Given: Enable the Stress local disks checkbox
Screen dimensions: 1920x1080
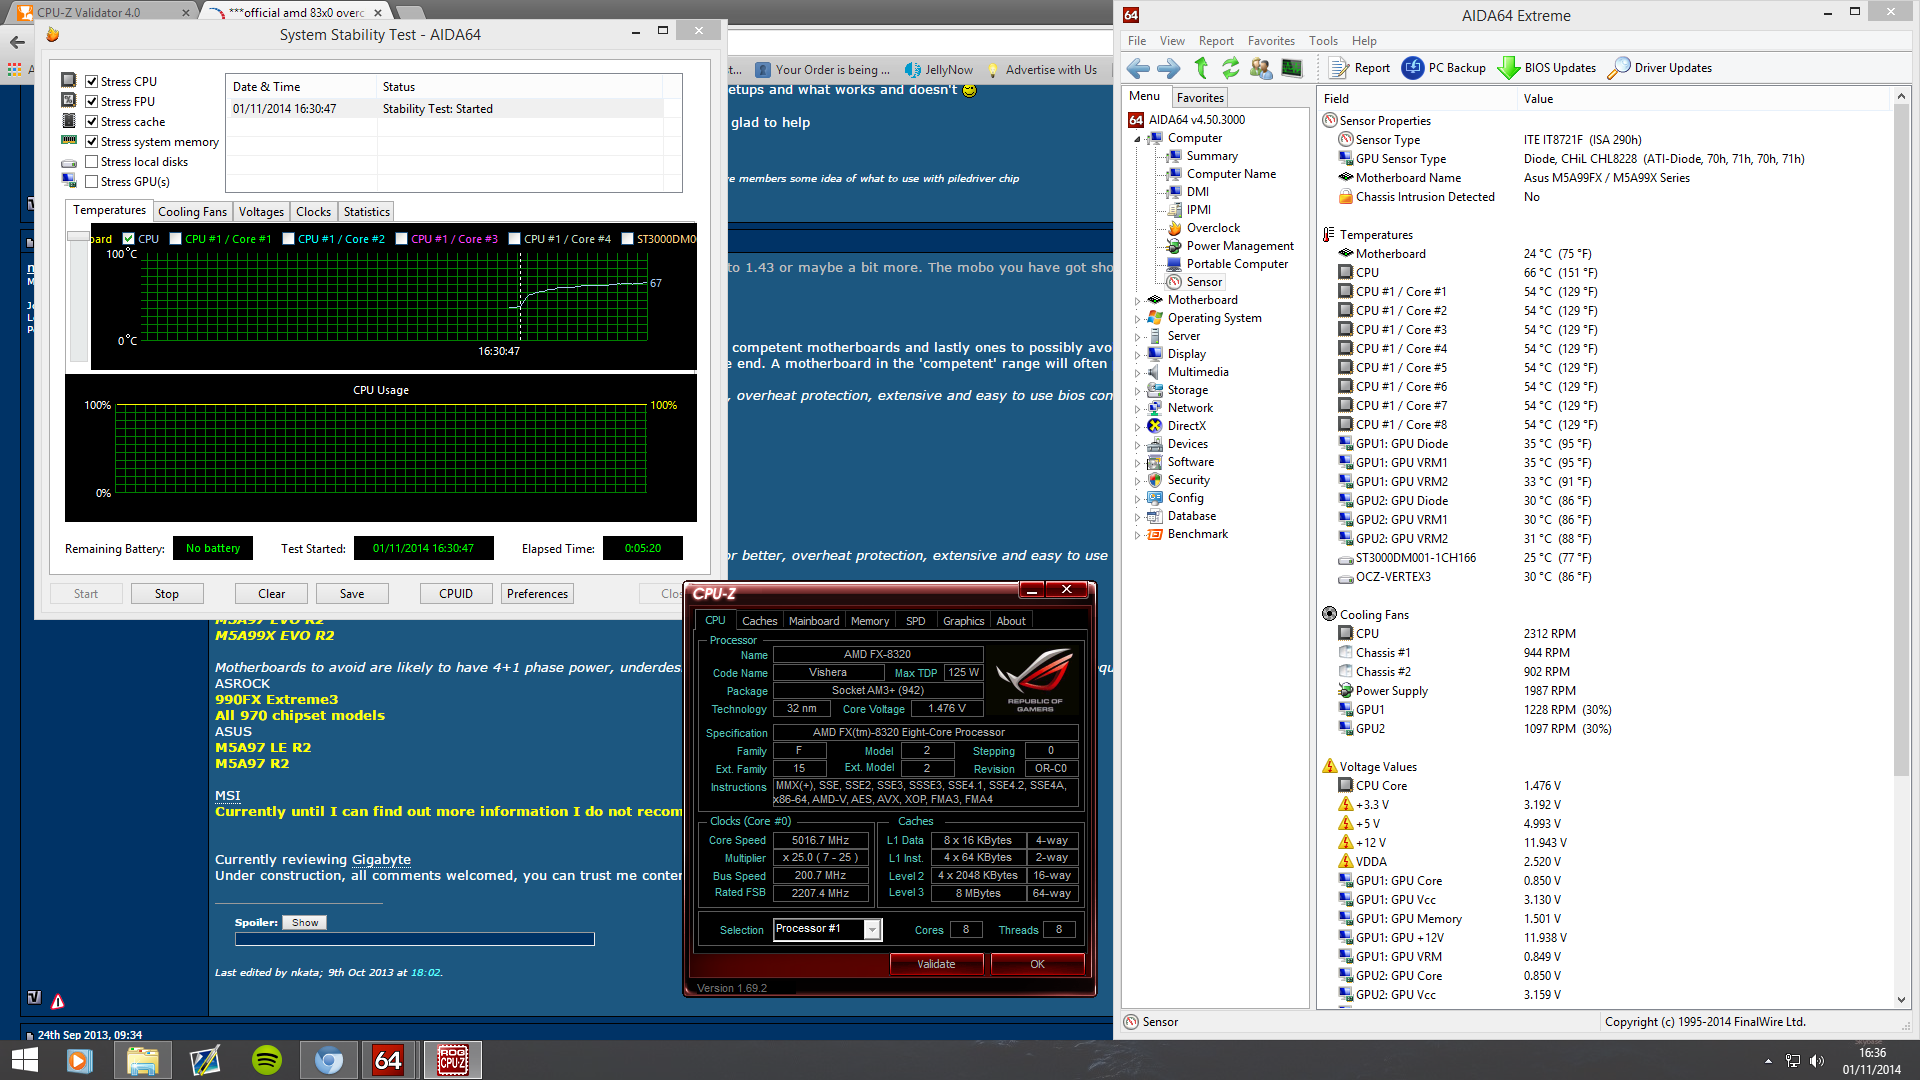Looking at the screenshot, I should 92,162.
